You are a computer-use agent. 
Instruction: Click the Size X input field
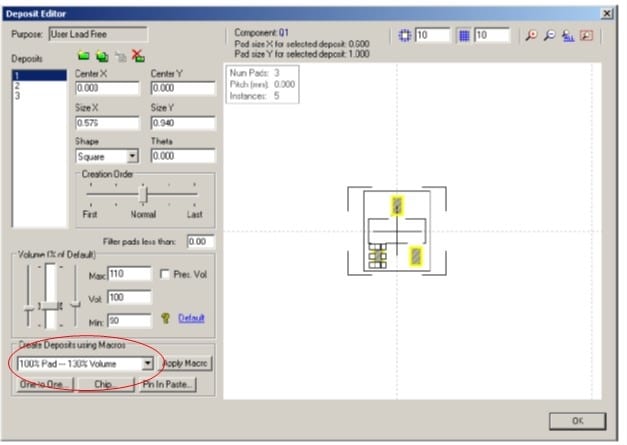tap(107, 122)
